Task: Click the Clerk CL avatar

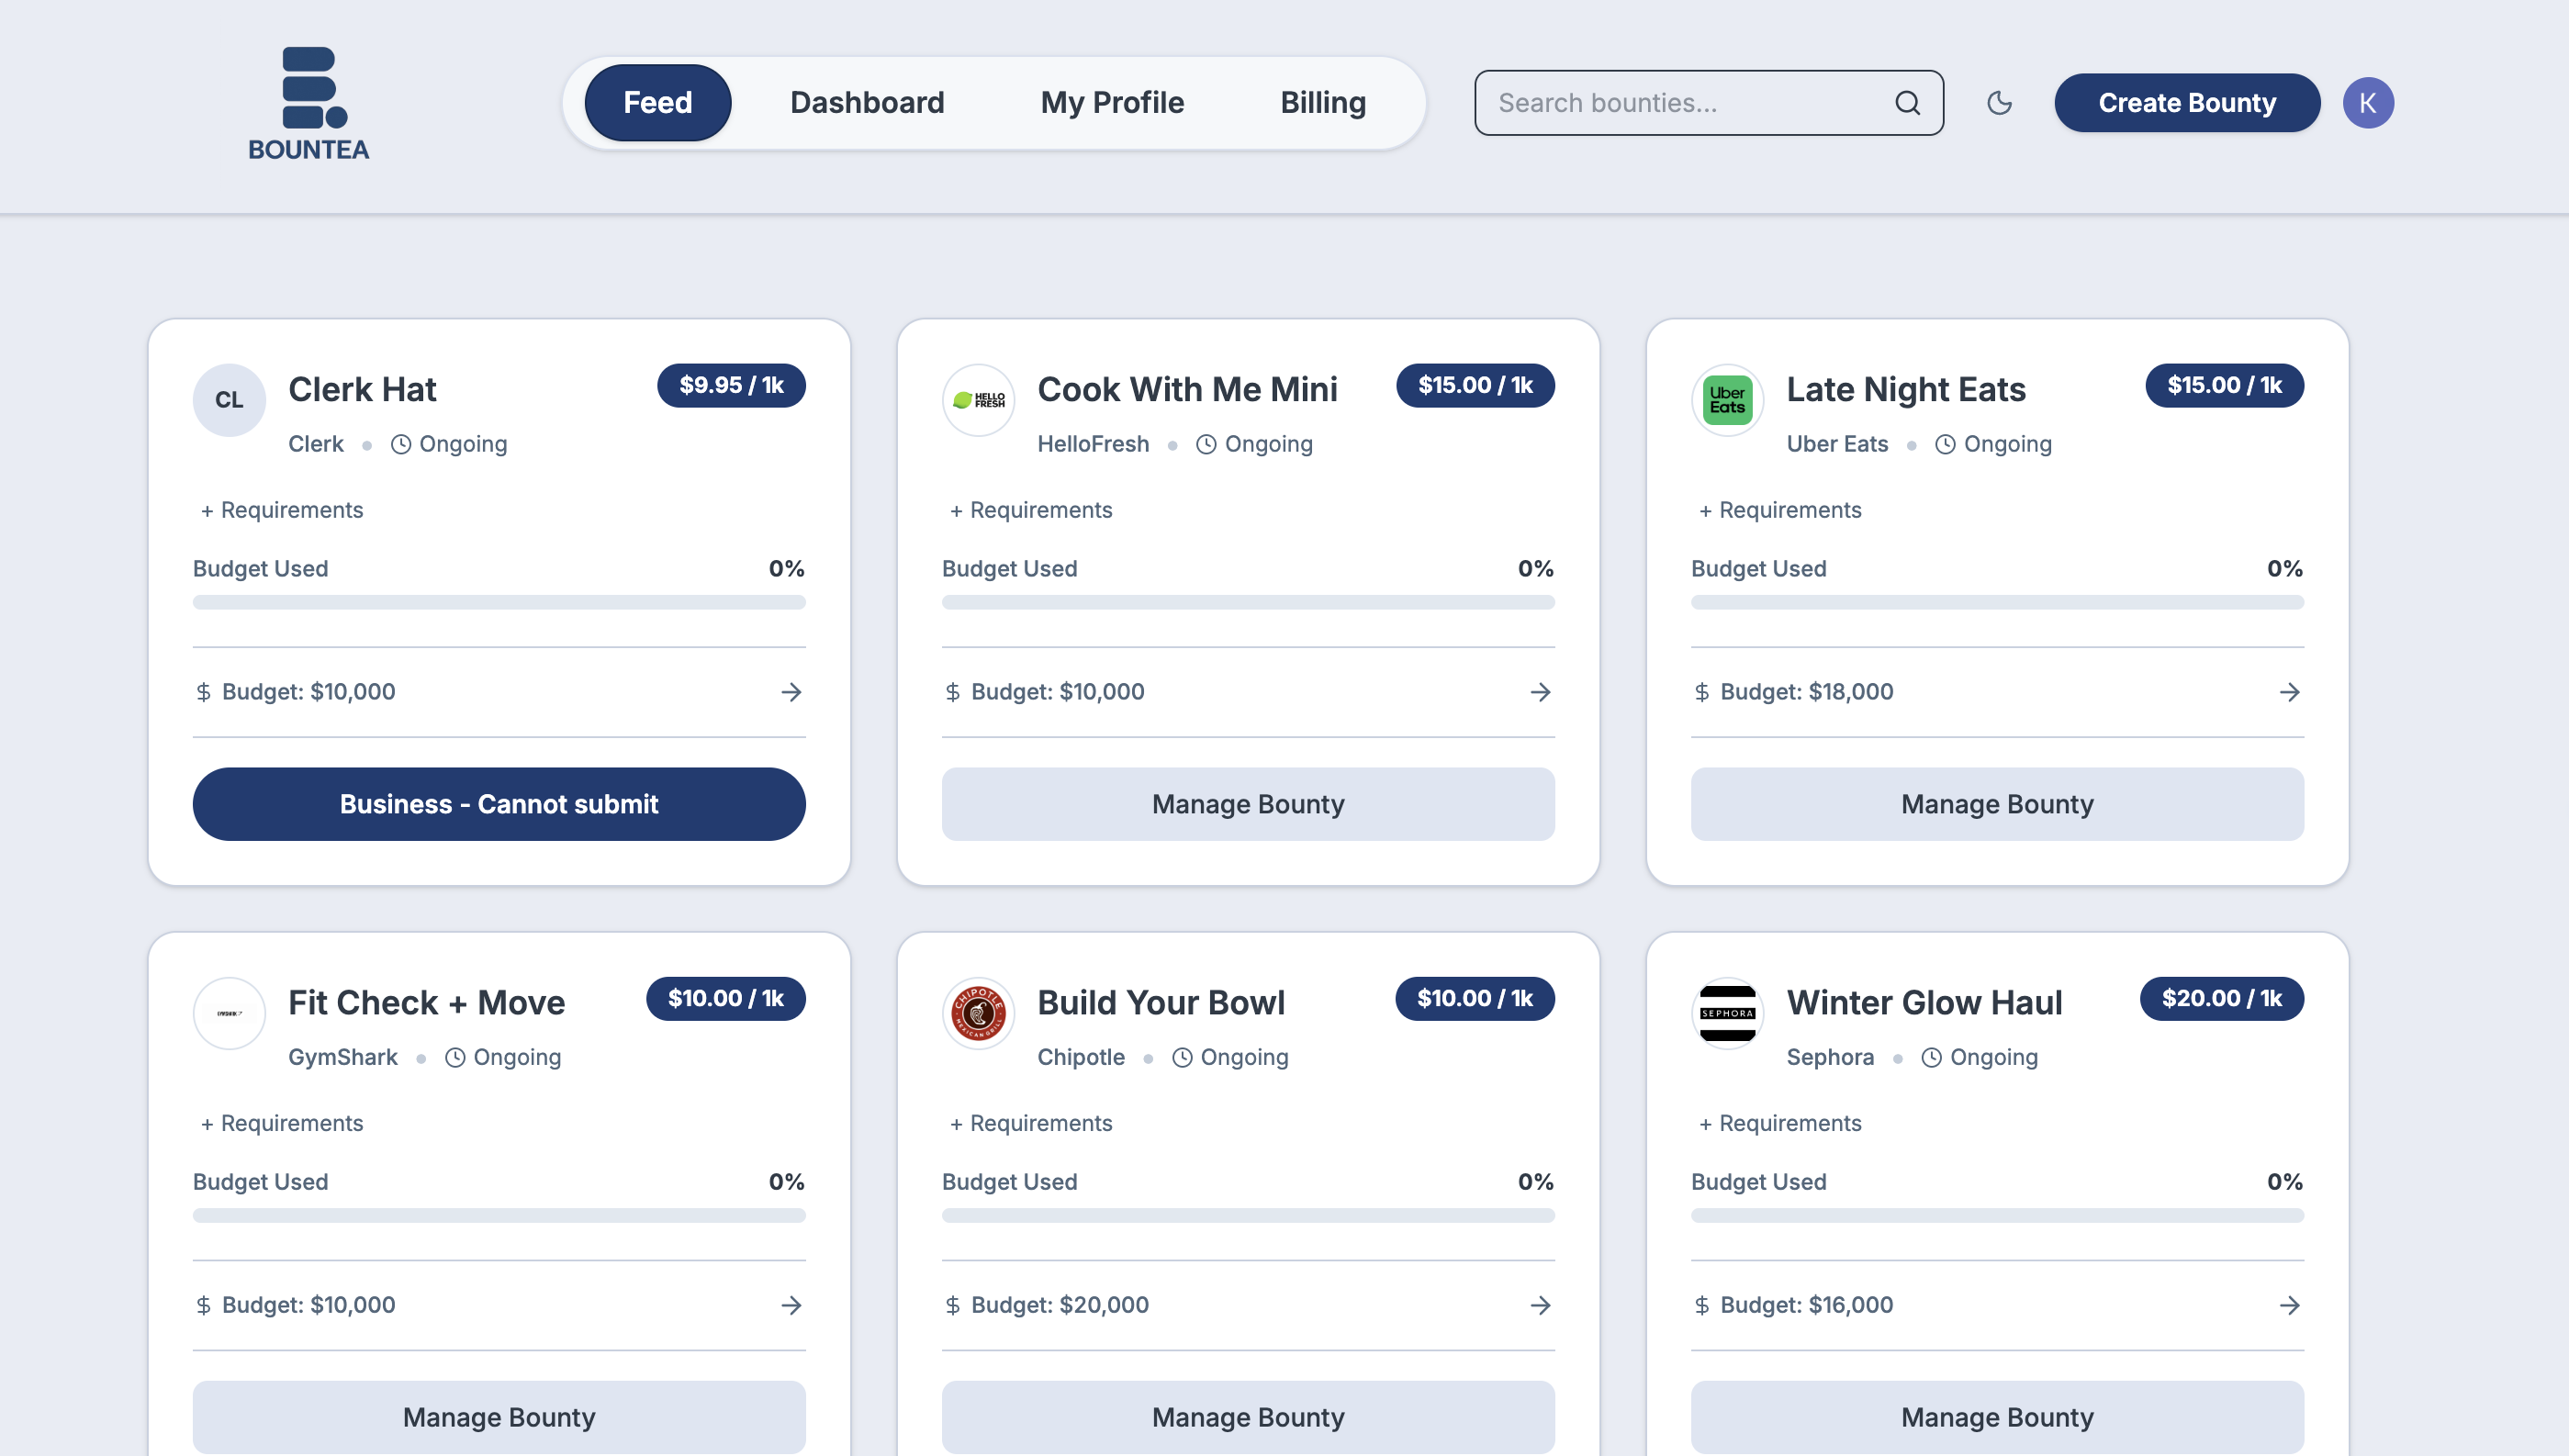Action: tap(229, 400)
